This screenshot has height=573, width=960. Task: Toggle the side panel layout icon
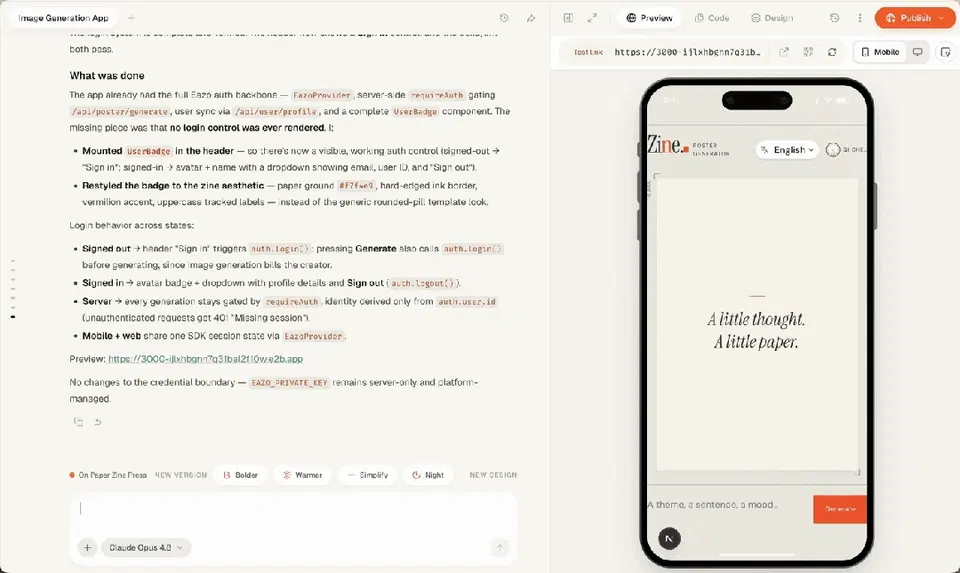tap(568, 18)
